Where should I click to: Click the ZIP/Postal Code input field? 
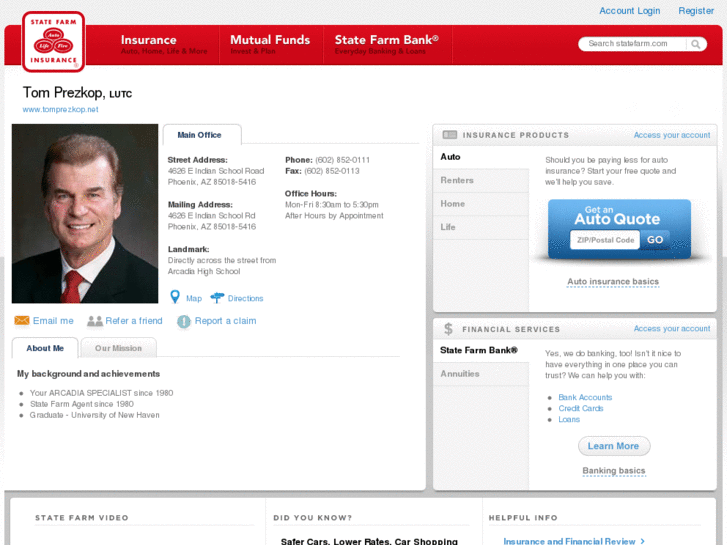click(x=604, y=240)
